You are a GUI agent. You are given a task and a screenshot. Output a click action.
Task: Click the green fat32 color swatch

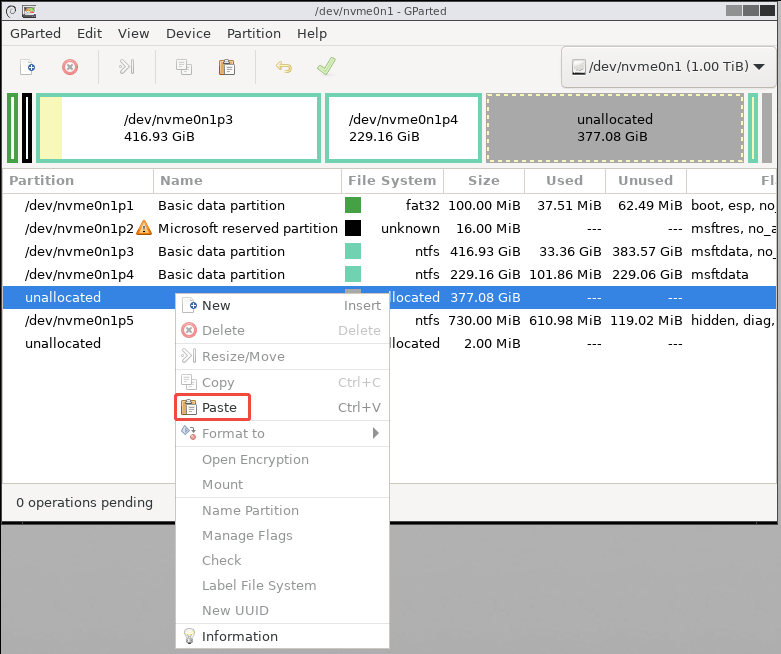pos(353,205)
